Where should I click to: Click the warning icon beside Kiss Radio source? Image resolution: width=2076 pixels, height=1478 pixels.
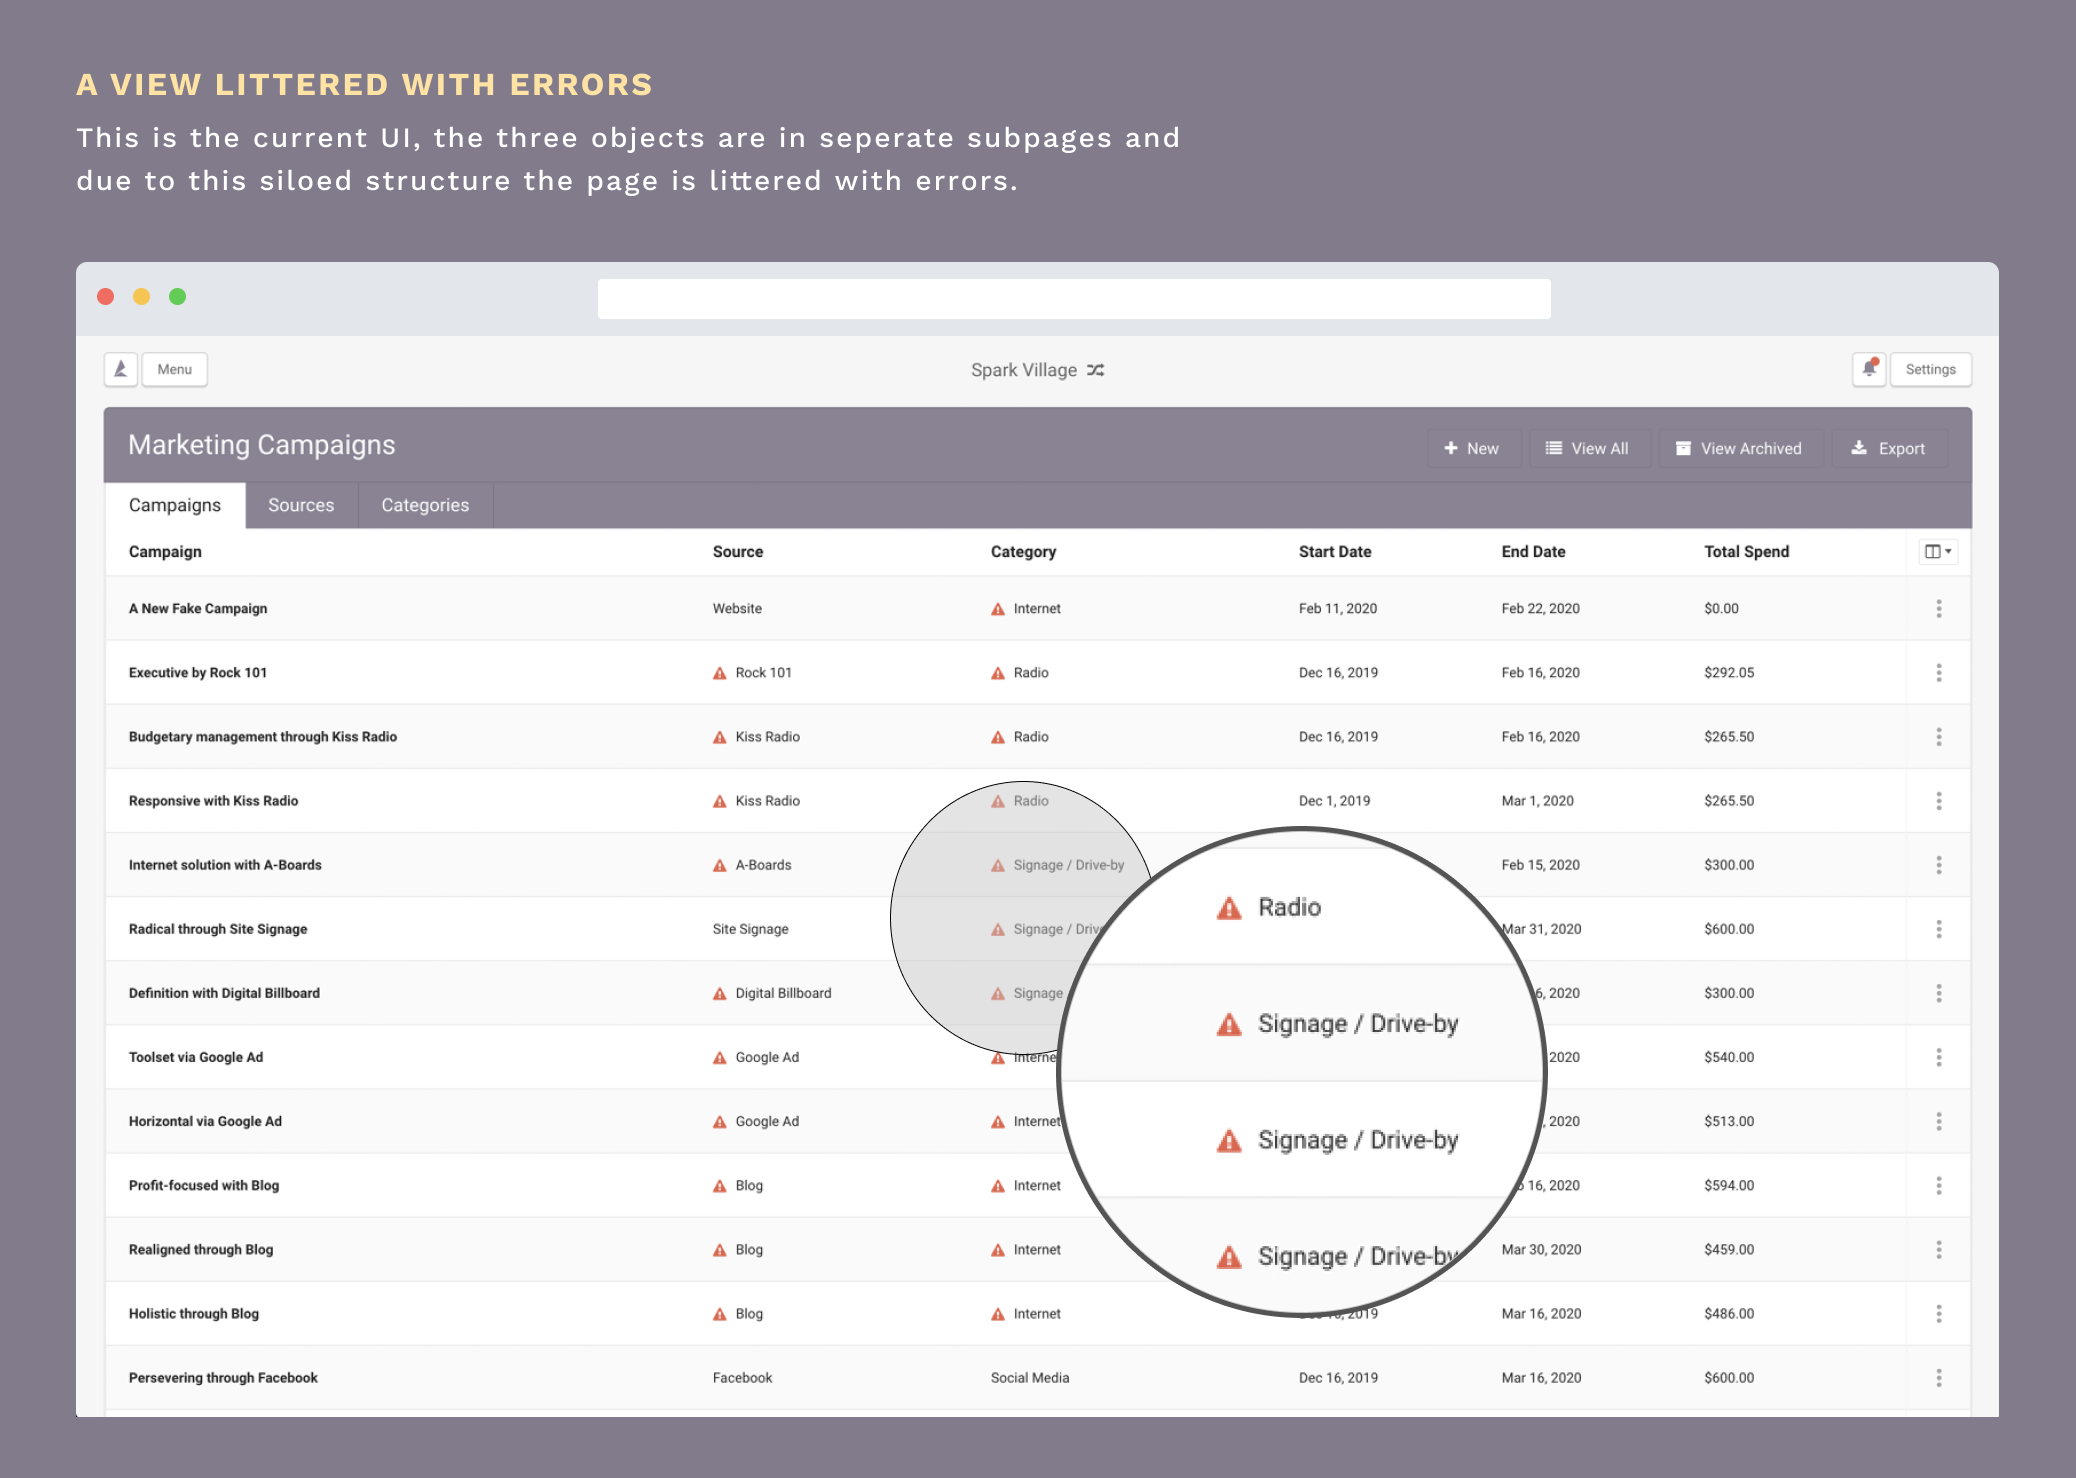pos(718,736)
